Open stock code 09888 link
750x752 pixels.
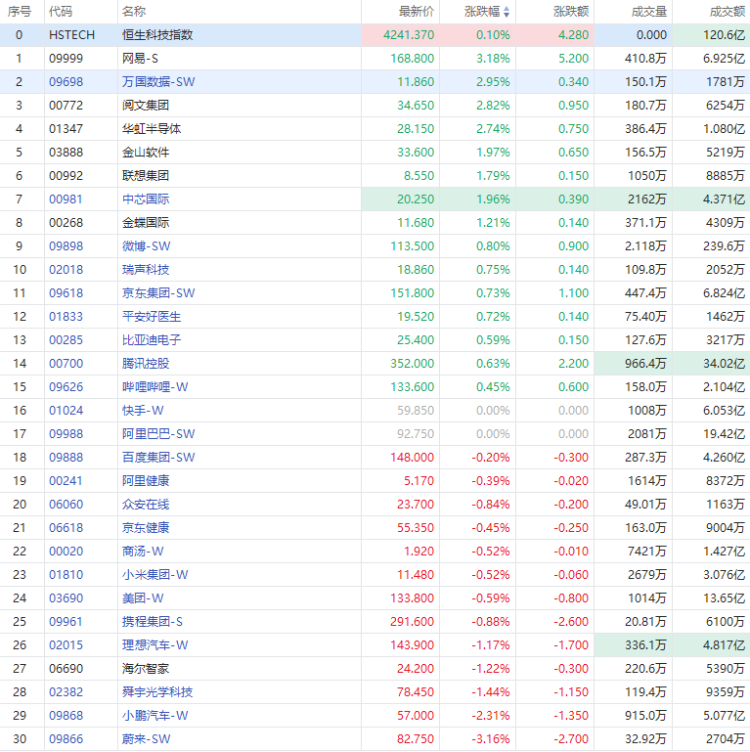tap(66, 458)
